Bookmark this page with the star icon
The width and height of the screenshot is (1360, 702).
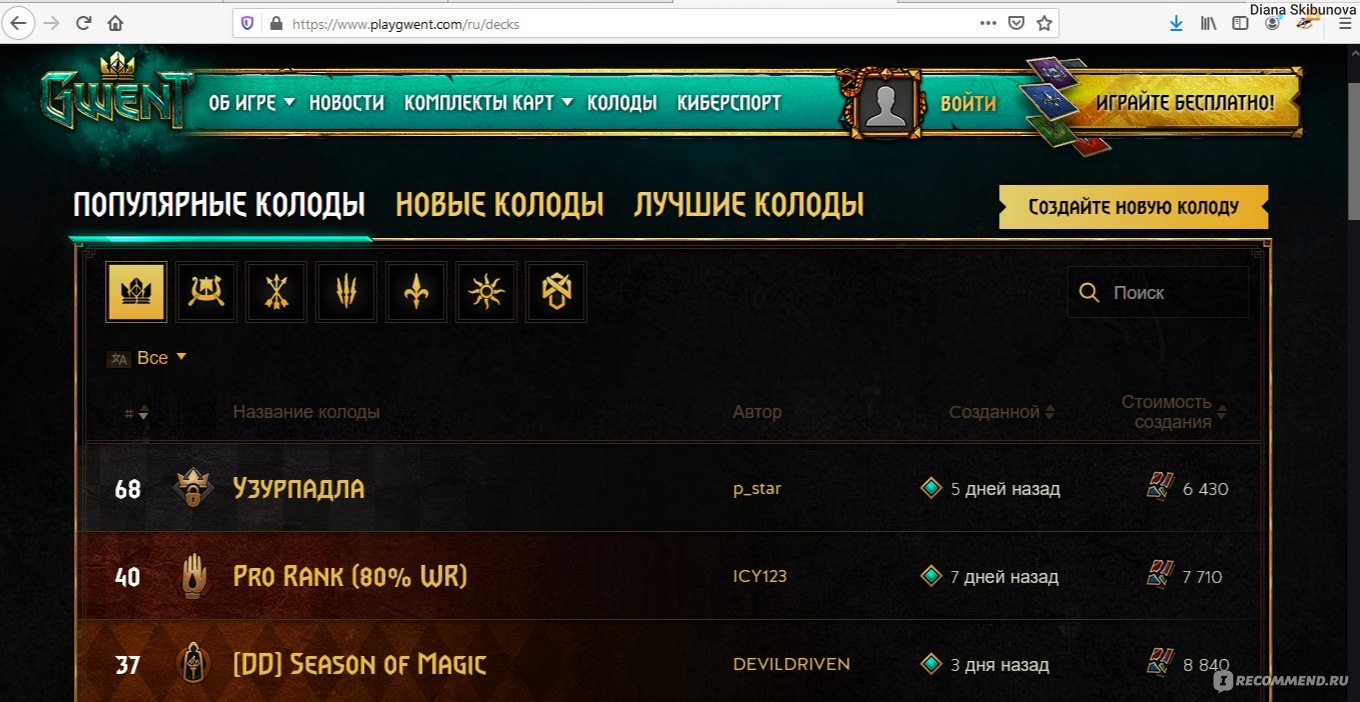pyautogui.click(x=1044, y=23)
